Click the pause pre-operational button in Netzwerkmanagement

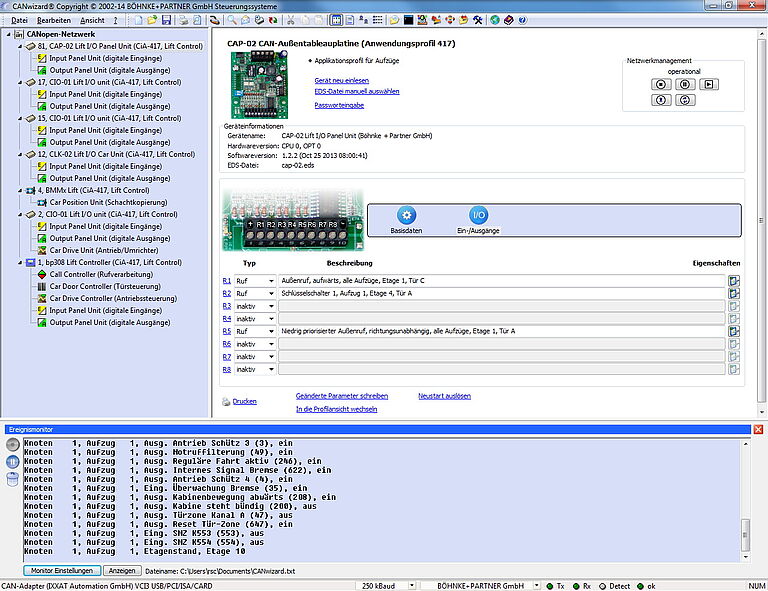tap(685, 84)
